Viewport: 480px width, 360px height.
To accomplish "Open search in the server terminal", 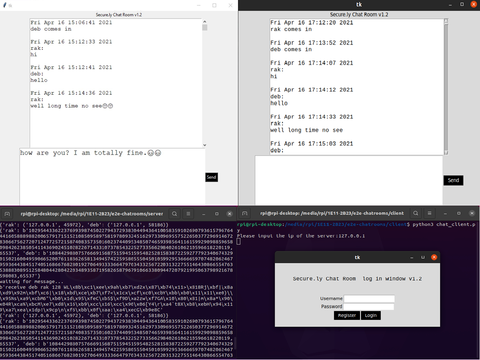I will pyautogui.click(x=174, y=214).
